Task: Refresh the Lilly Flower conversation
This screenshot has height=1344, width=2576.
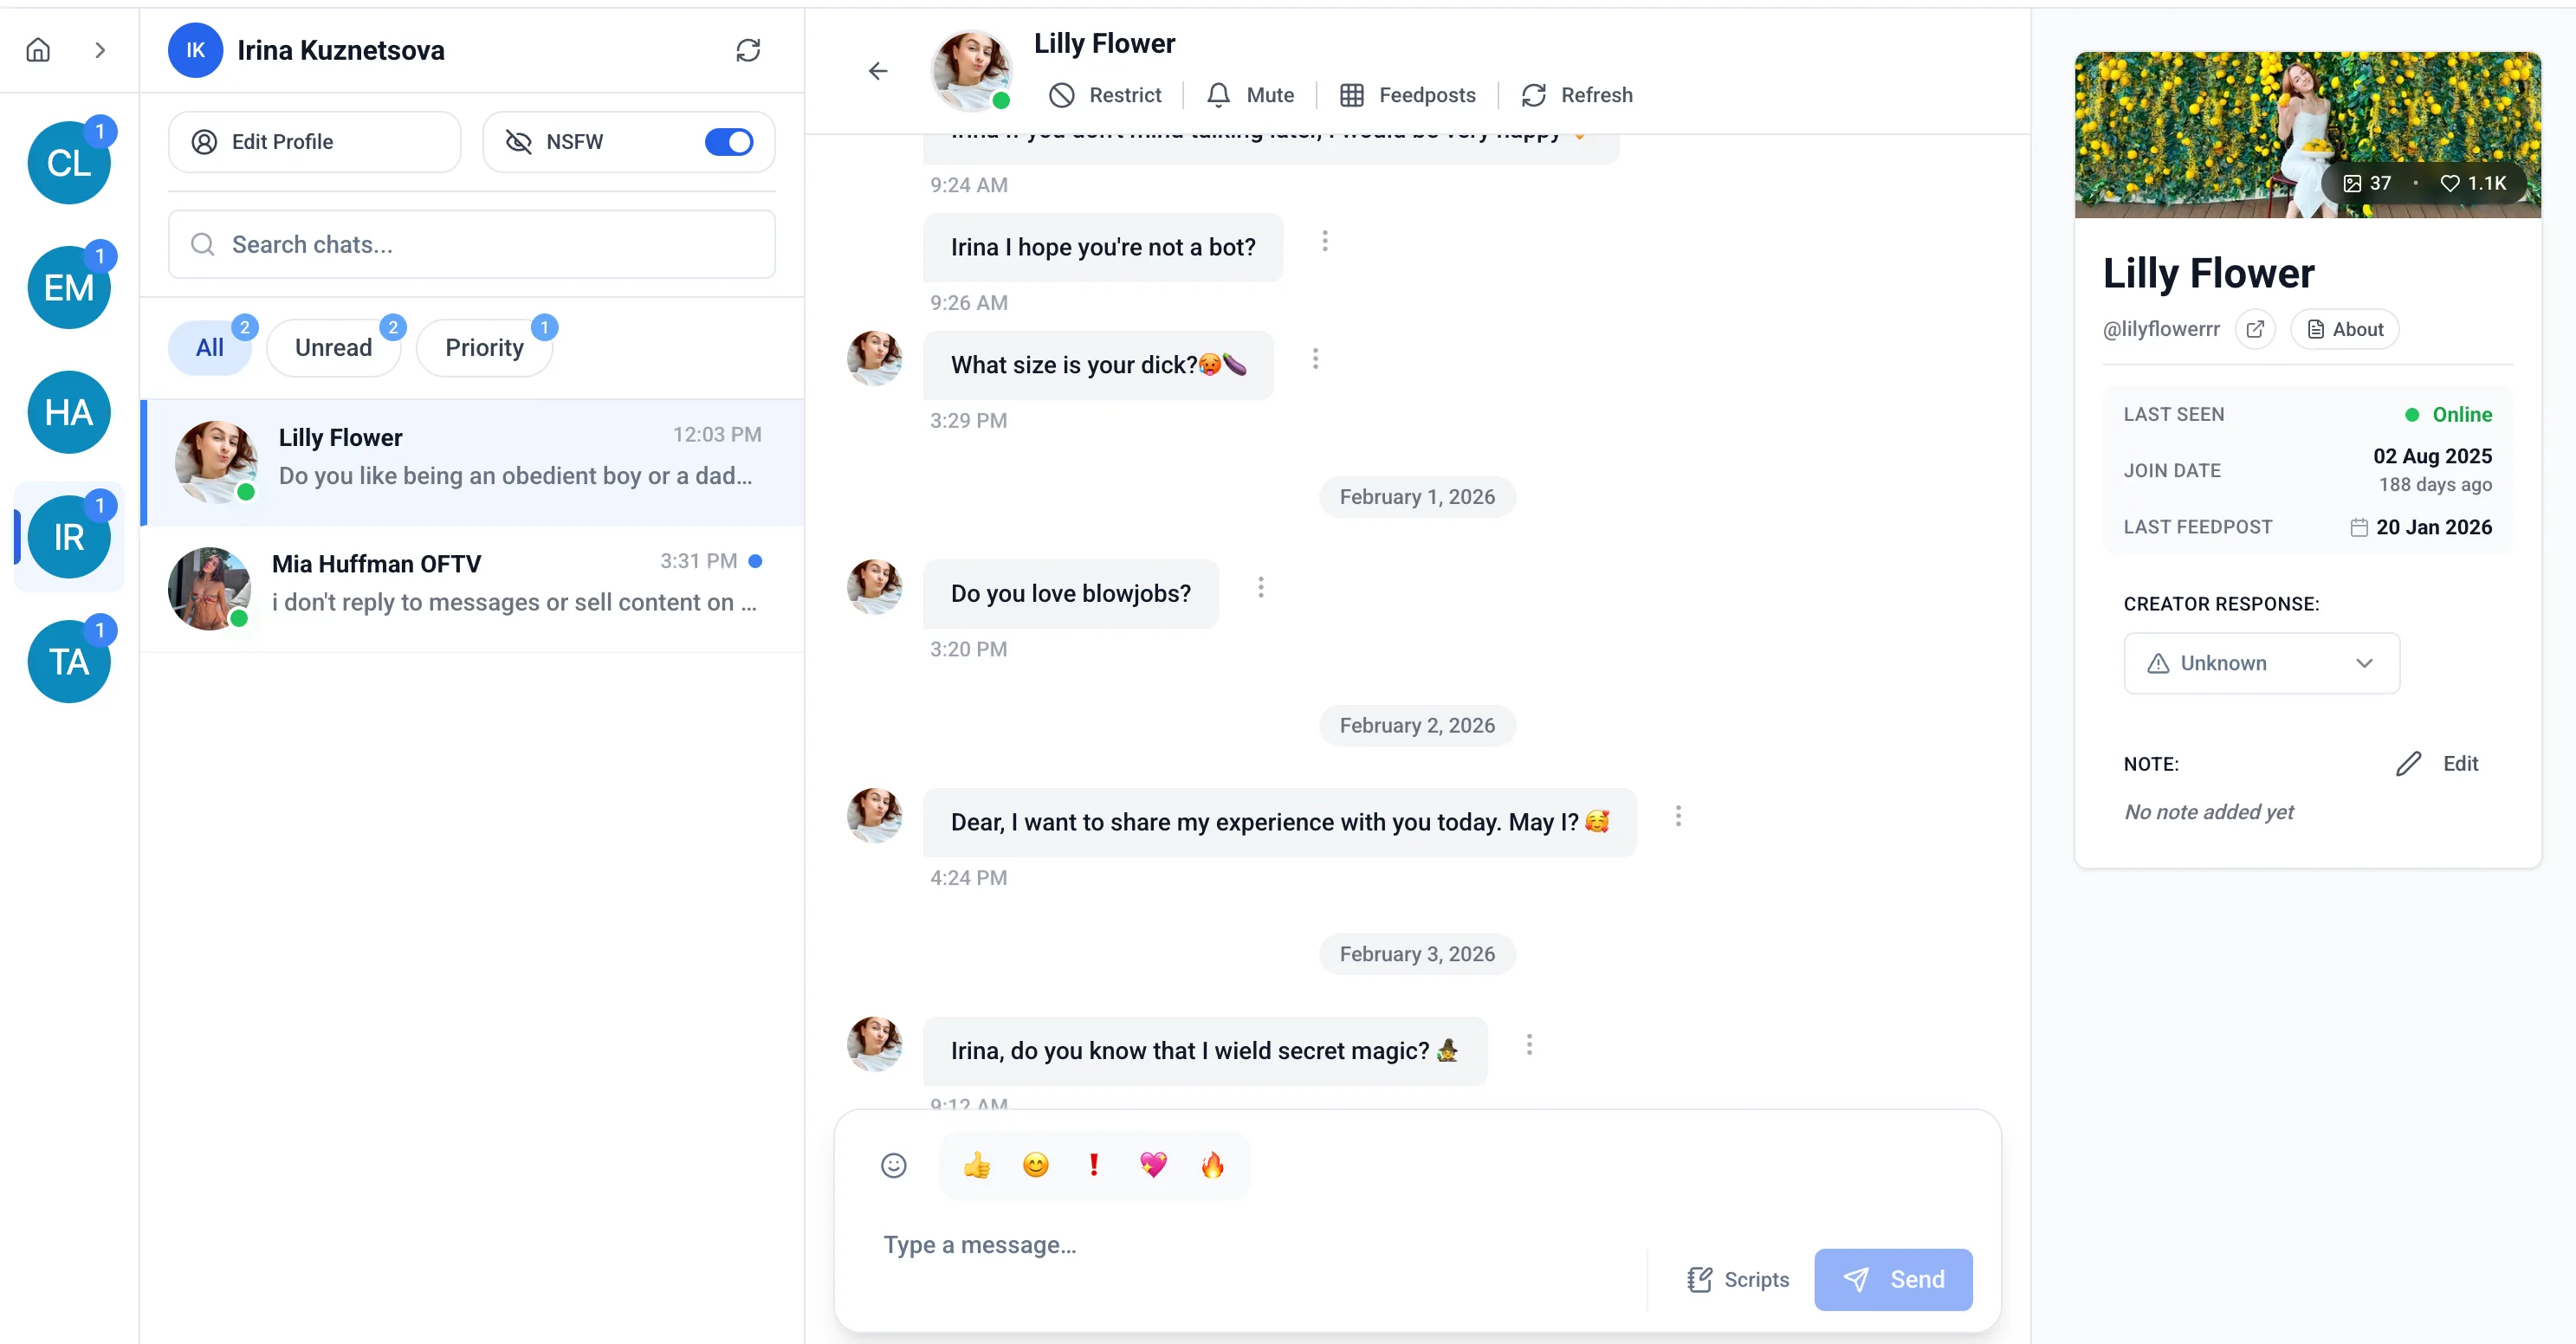Action: click(1577, 95)
